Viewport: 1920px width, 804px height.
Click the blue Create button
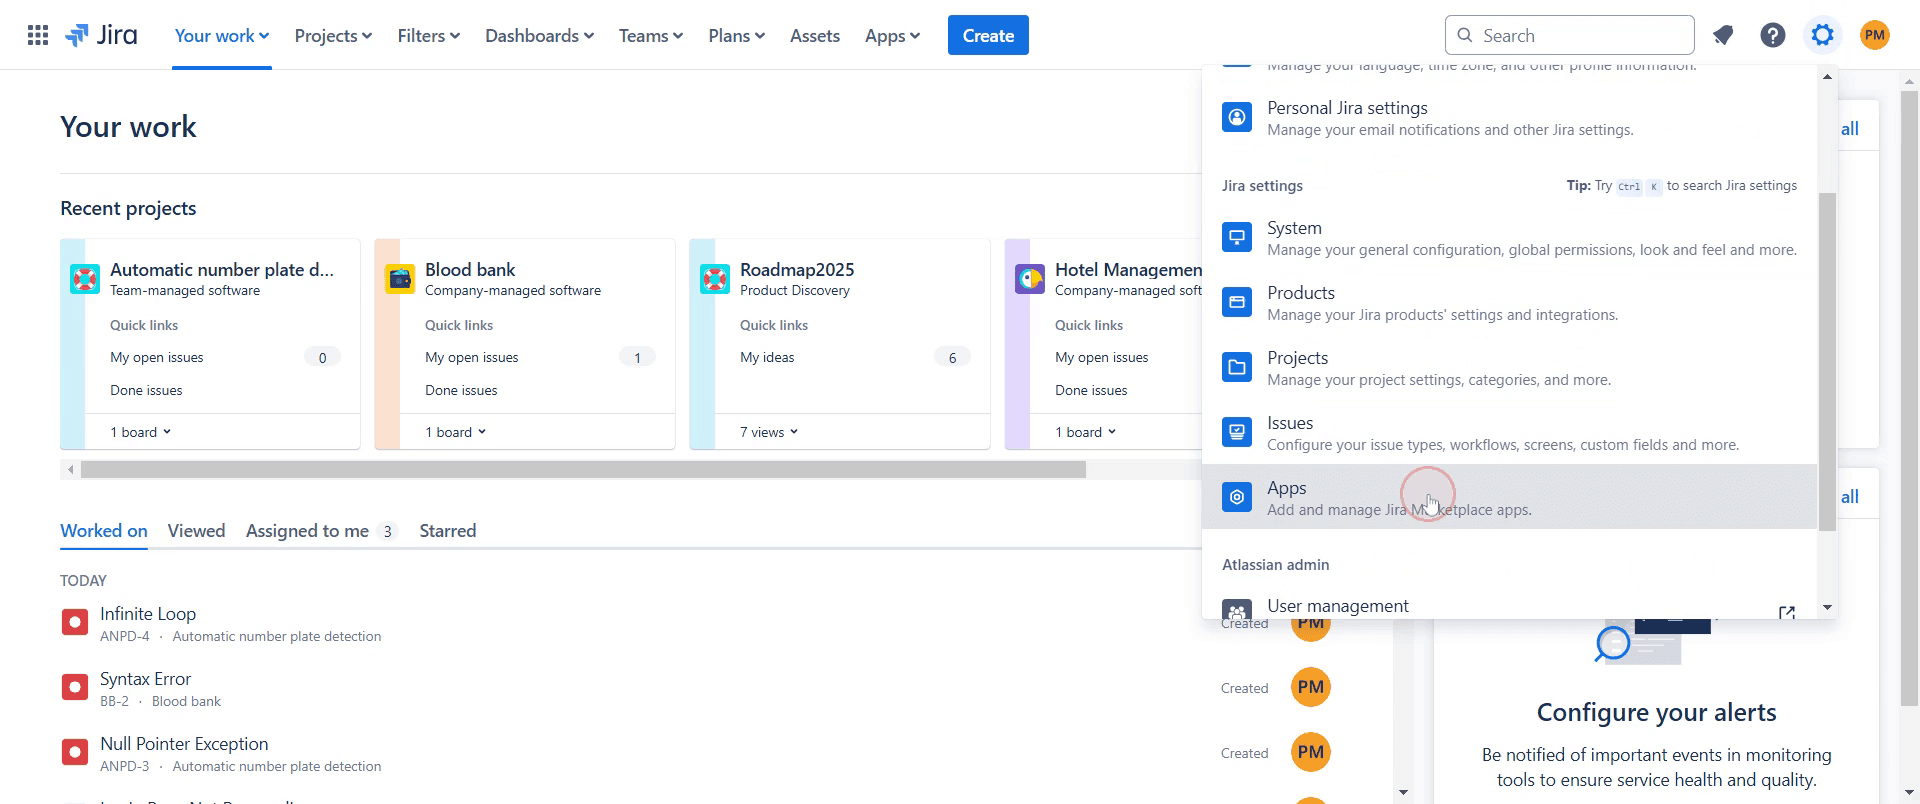[988, 36]
